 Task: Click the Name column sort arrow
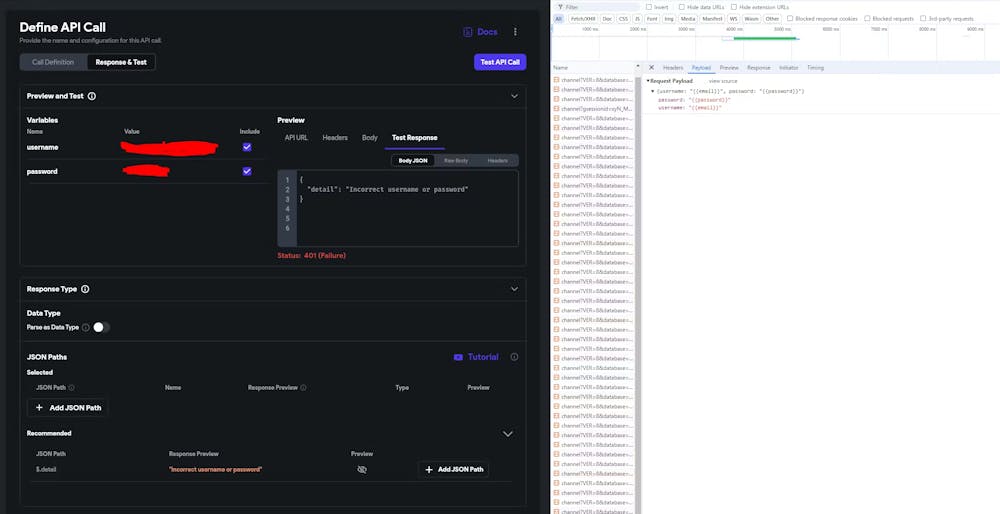pyautogui.click(x=637, y=68)
